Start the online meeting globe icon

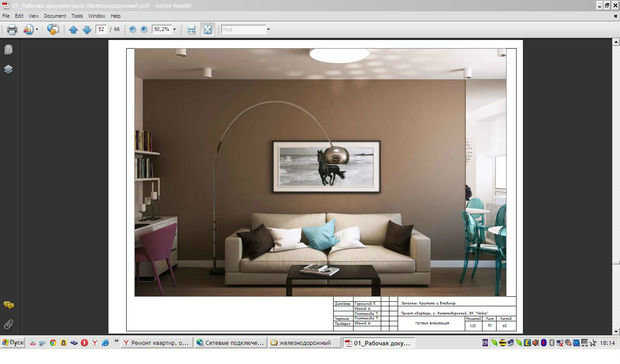pos(53,30)
